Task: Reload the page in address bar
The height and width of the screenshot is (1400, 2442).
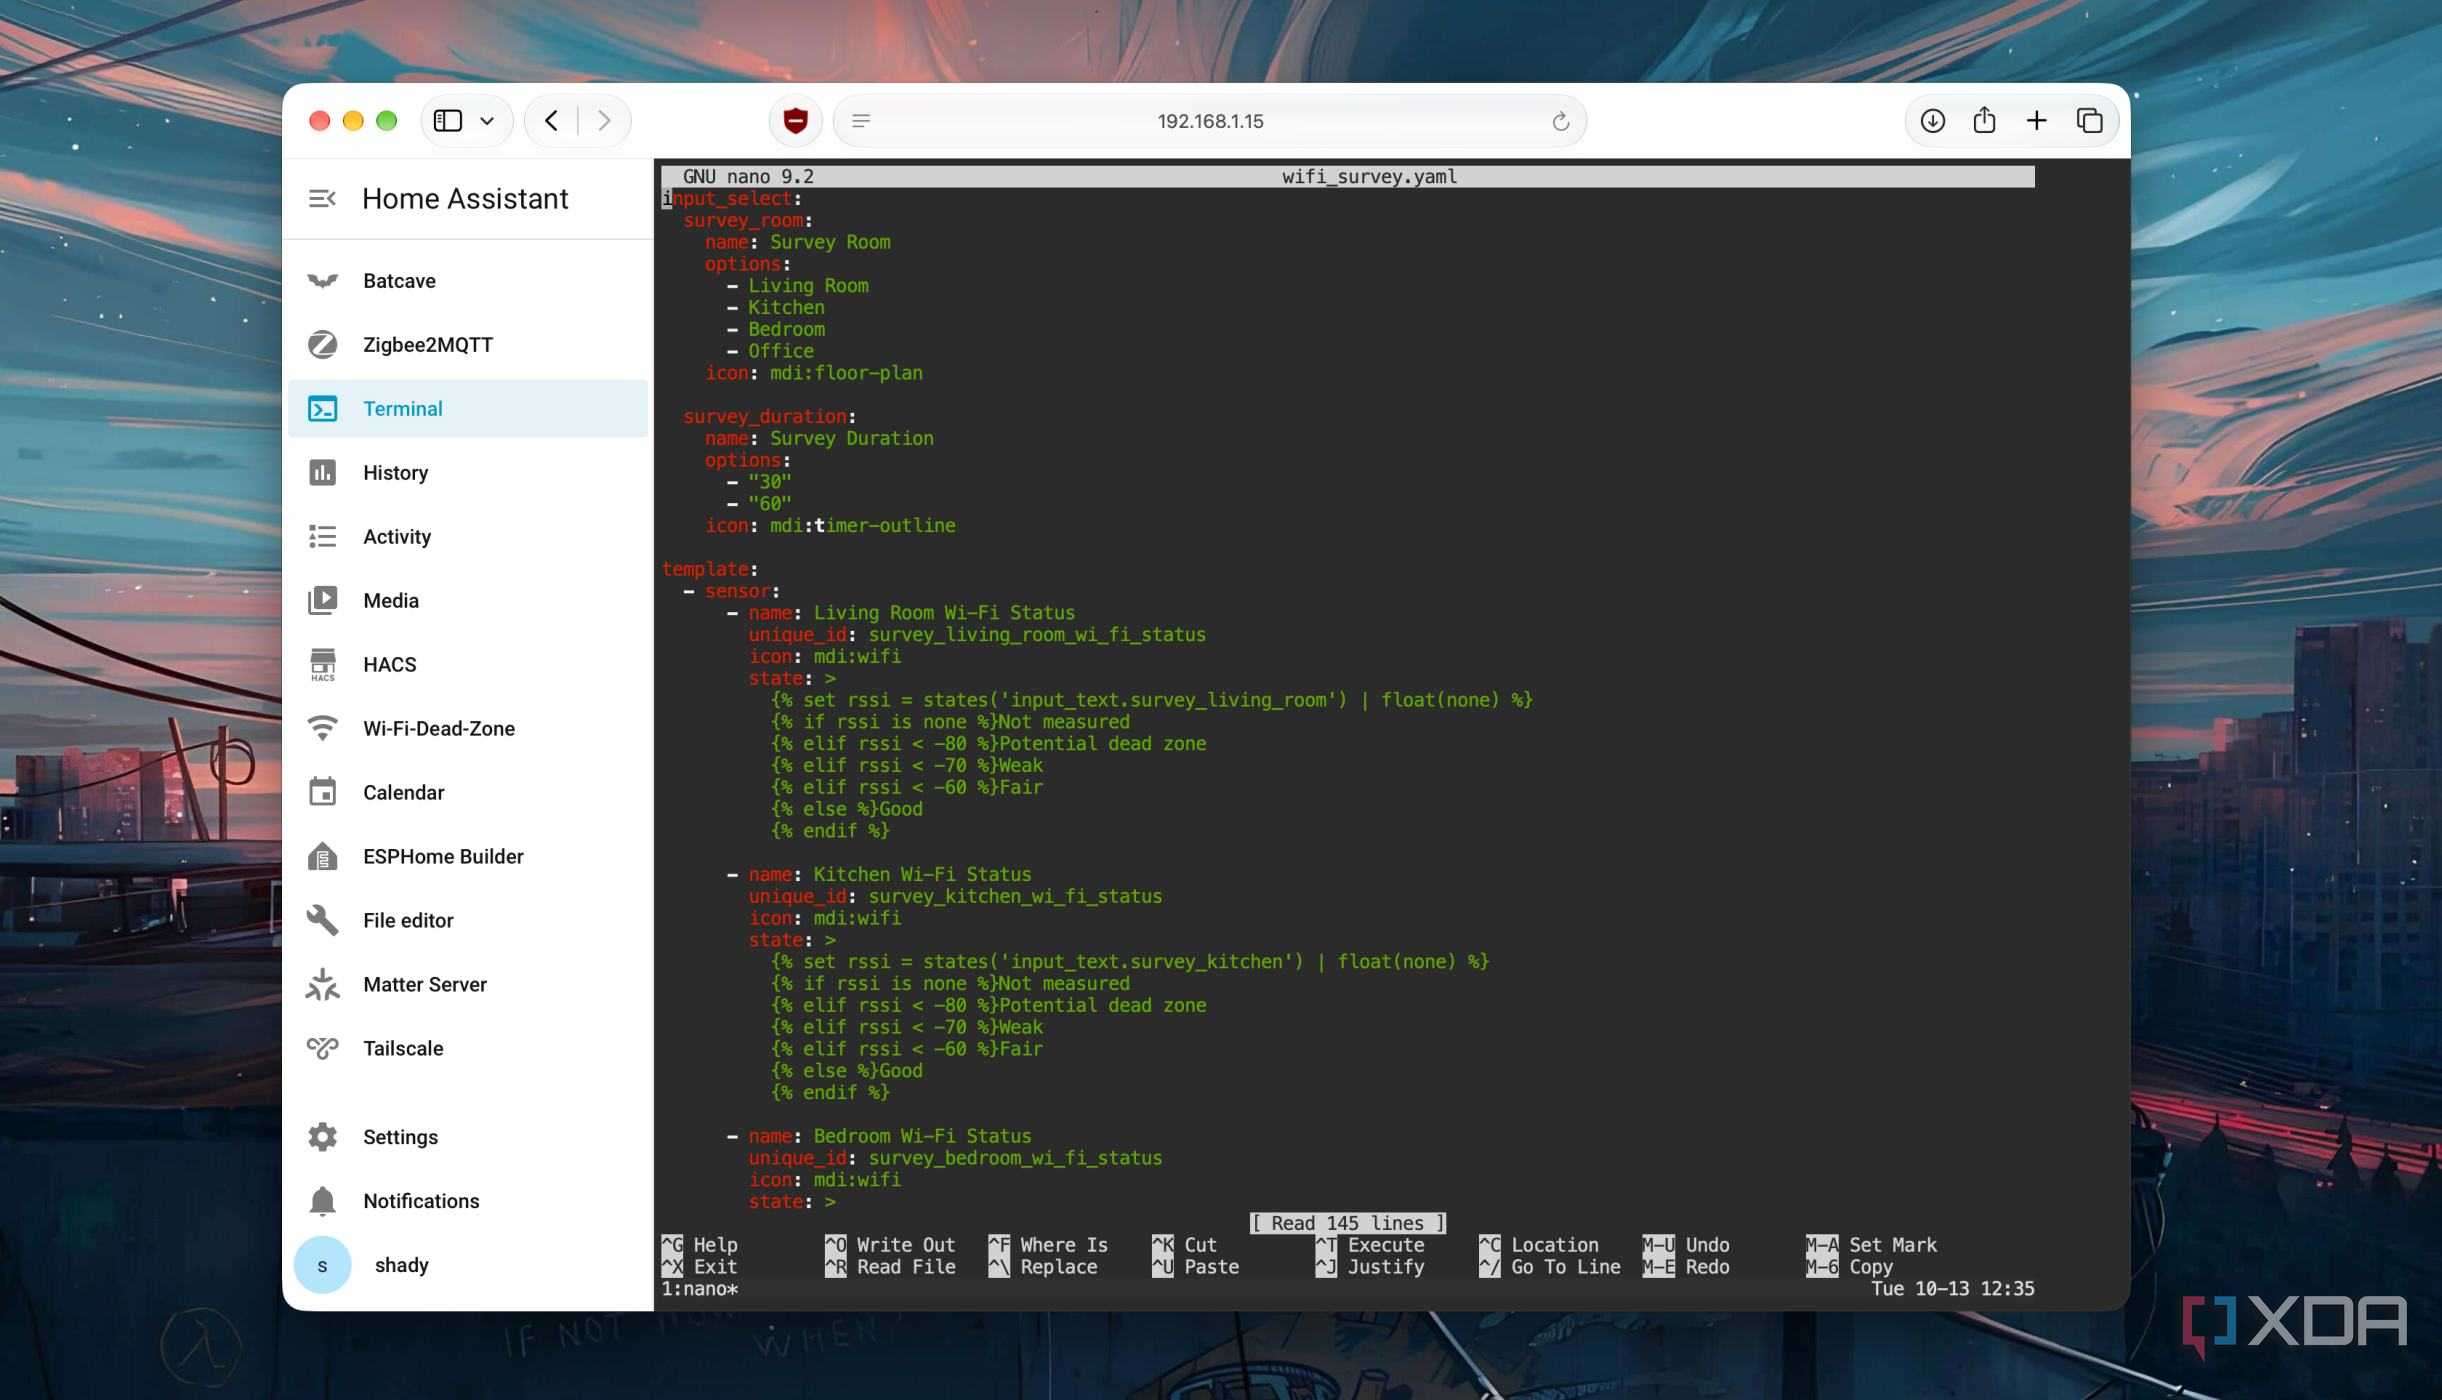Action: pyautogui.click(x=1560, y=122)
